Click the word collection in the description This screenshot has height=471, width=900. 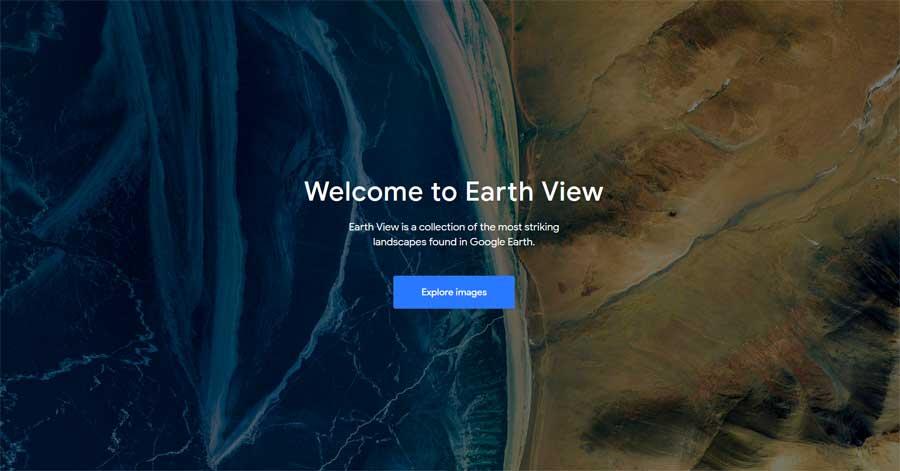click(x=442, y=227)
